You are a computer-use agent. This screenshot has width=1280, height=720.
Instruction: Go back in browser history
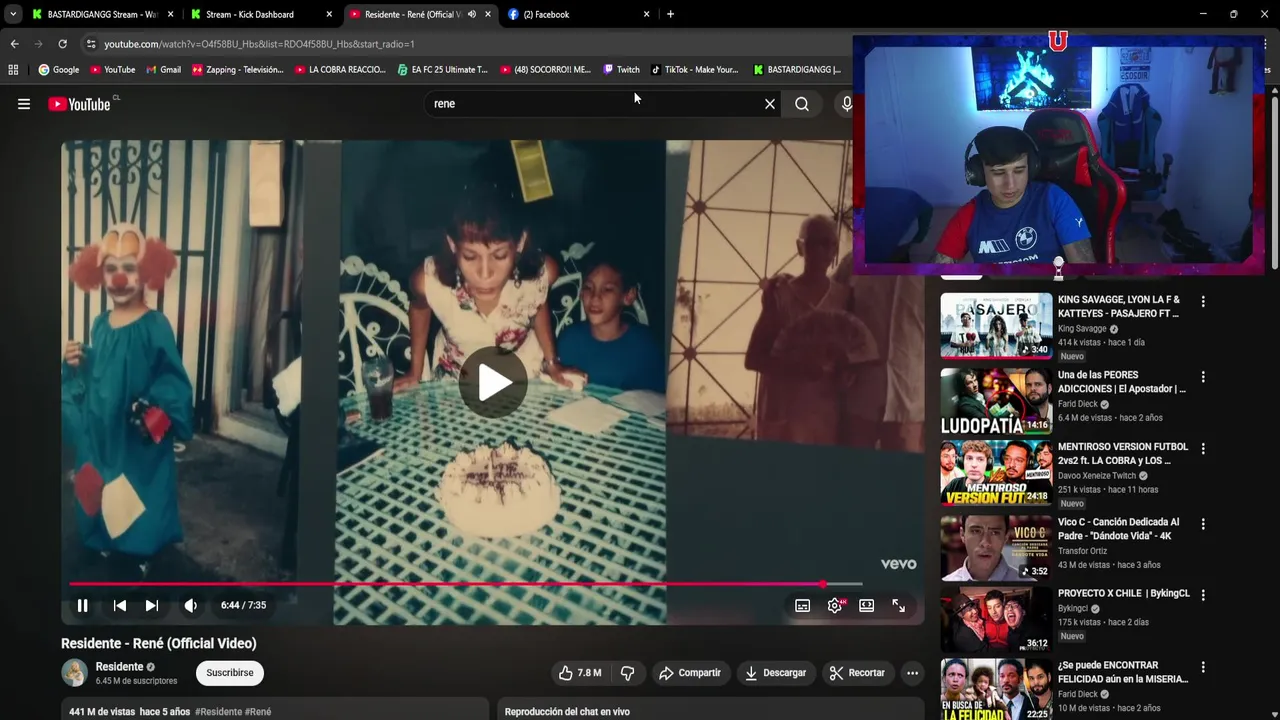click(x=14, y=44)
